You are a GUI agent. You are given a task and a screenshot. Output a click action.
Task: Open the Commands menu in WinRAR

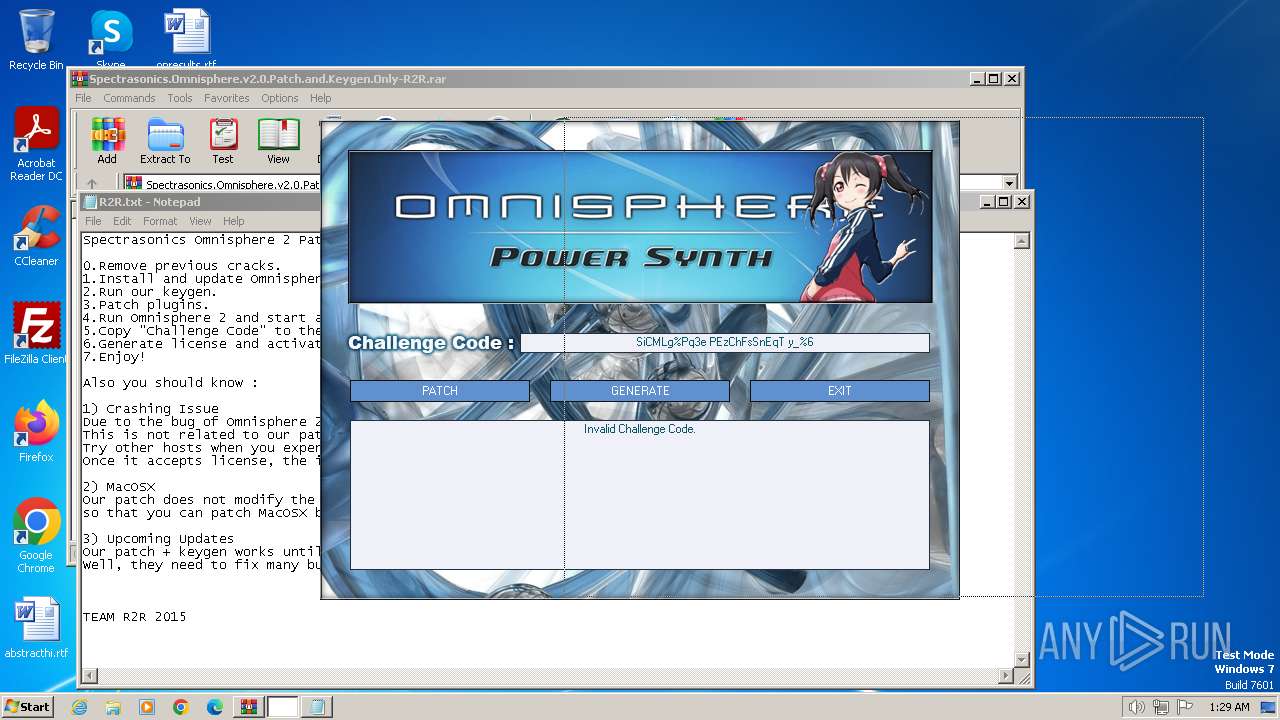click(x=129, y=98)
